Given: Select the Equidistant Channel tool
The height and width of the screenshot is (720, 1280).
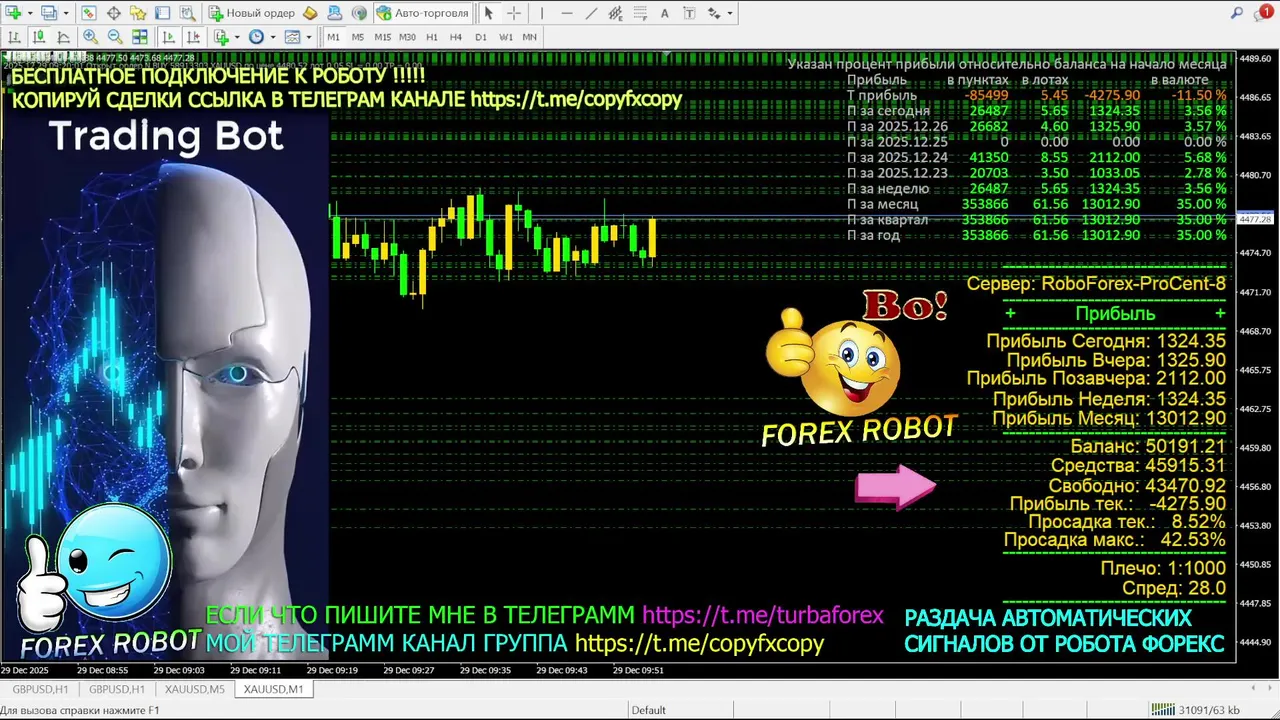Looking at the screenshot, I should coord(615,13).
